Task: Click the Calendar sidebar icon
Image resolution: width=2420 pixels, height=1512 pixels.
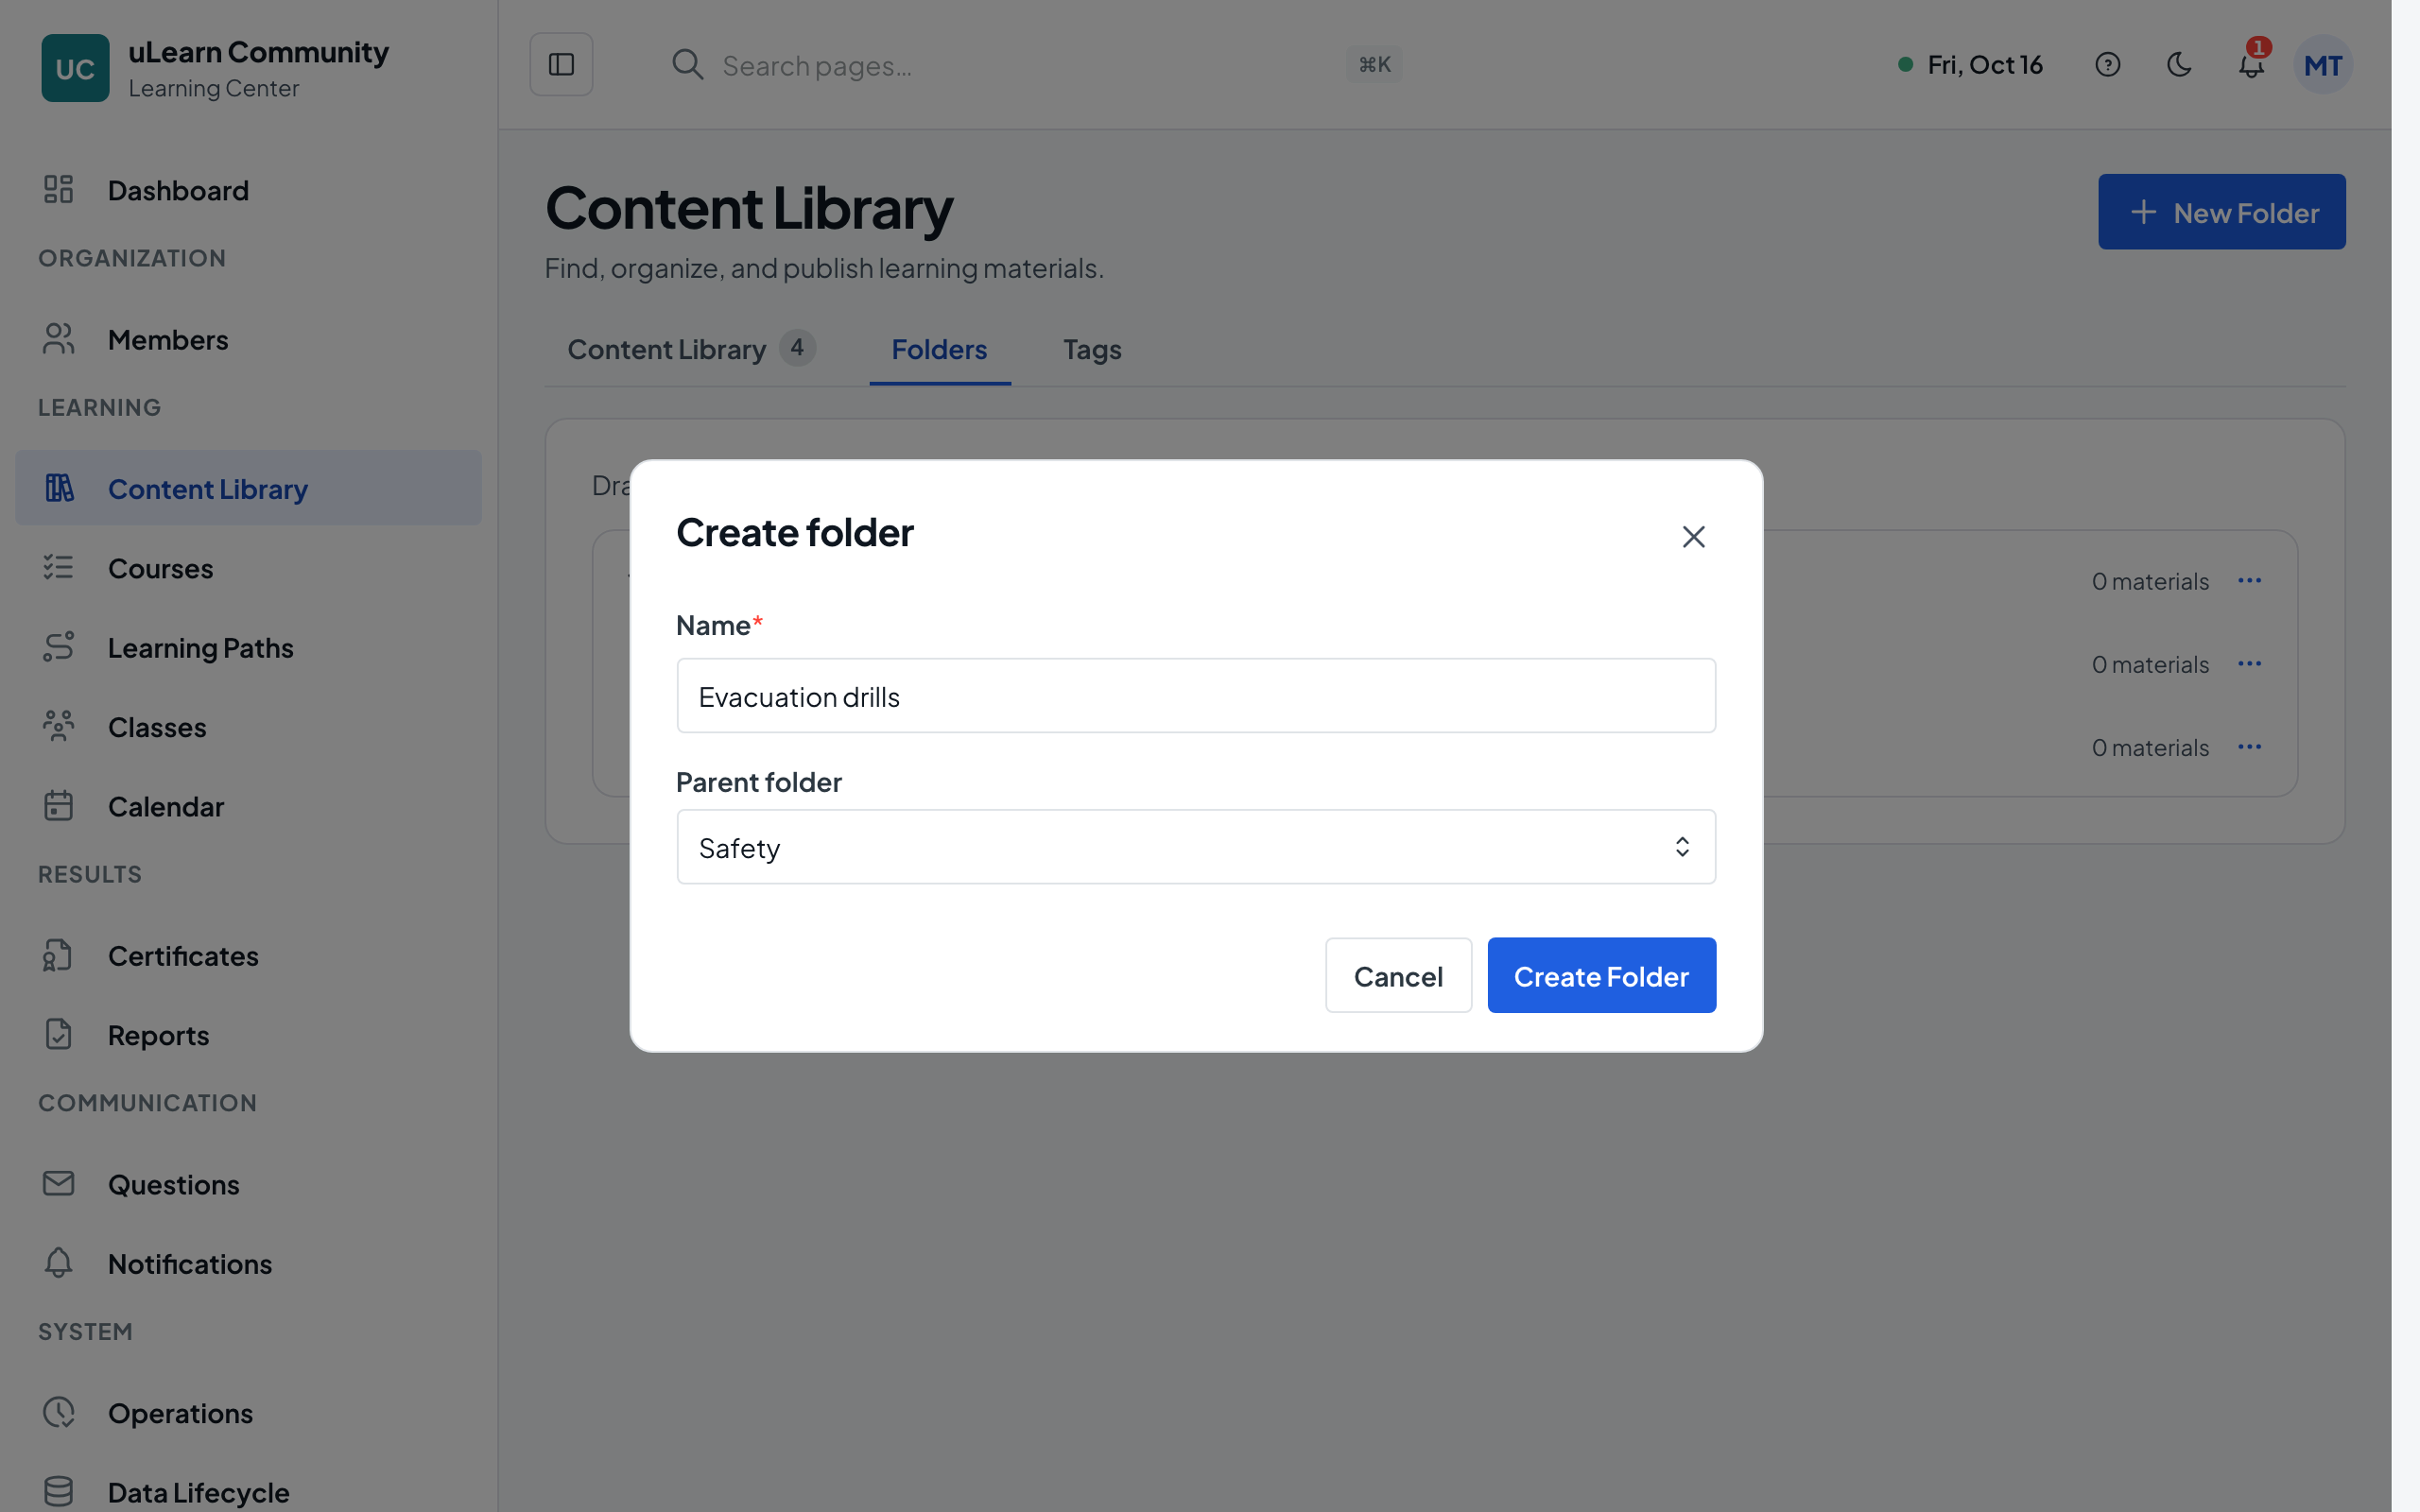Action: pos(59,806)
